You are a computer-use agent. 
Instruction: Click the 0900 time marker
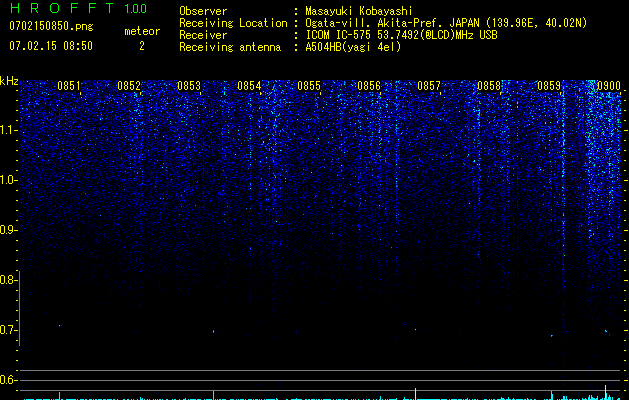point(609,86)
